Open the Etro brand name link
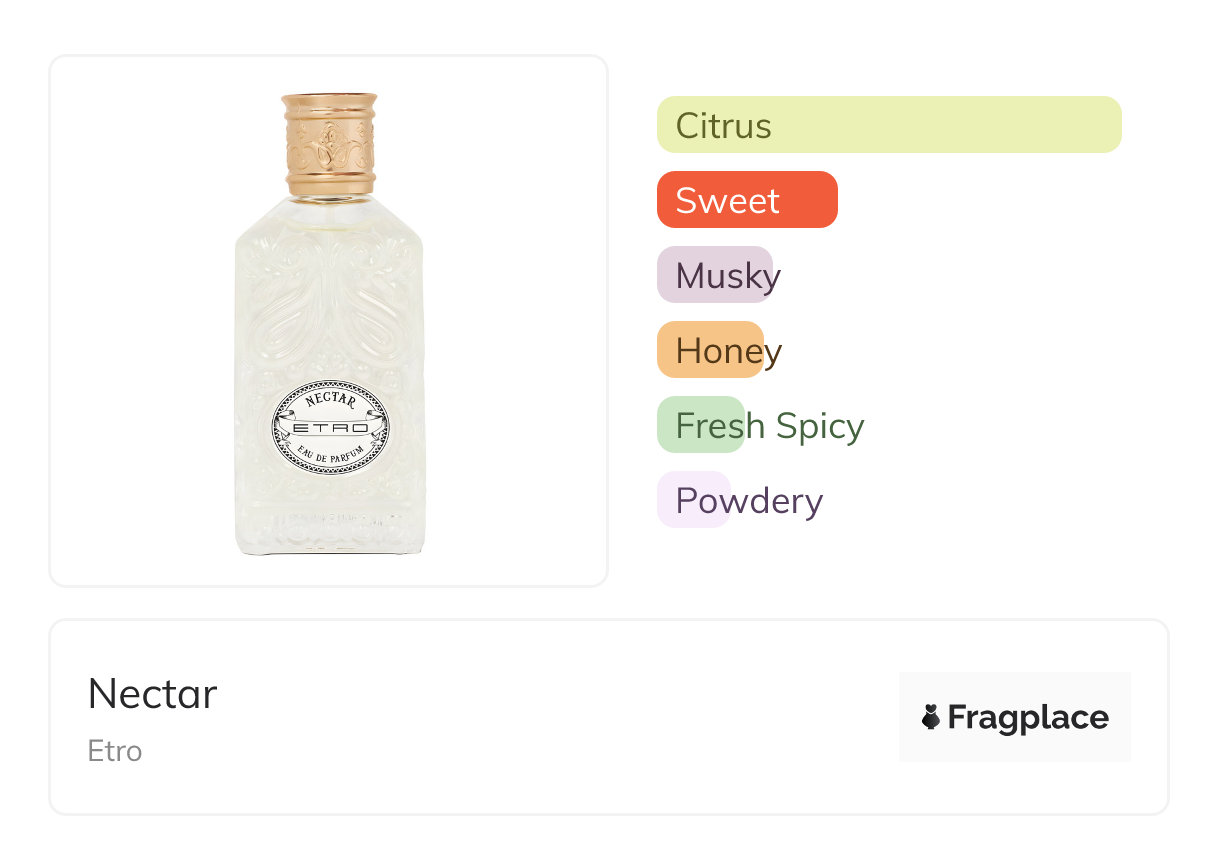 click(115, 751)
